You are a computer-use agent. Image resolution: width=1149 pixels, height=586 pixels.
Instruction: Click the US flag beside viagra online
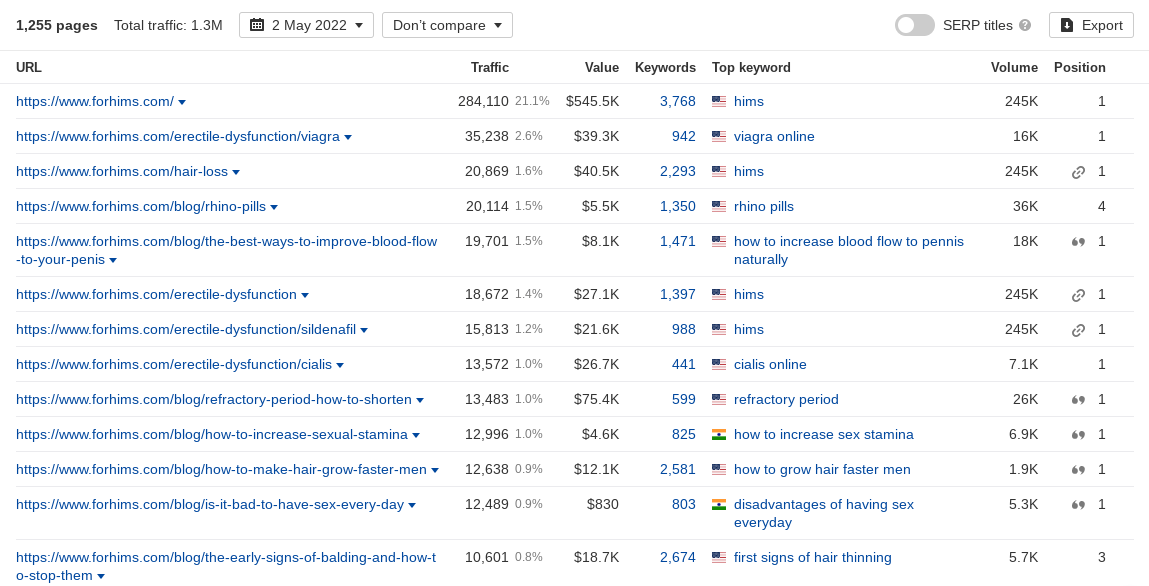click(719, 137)
